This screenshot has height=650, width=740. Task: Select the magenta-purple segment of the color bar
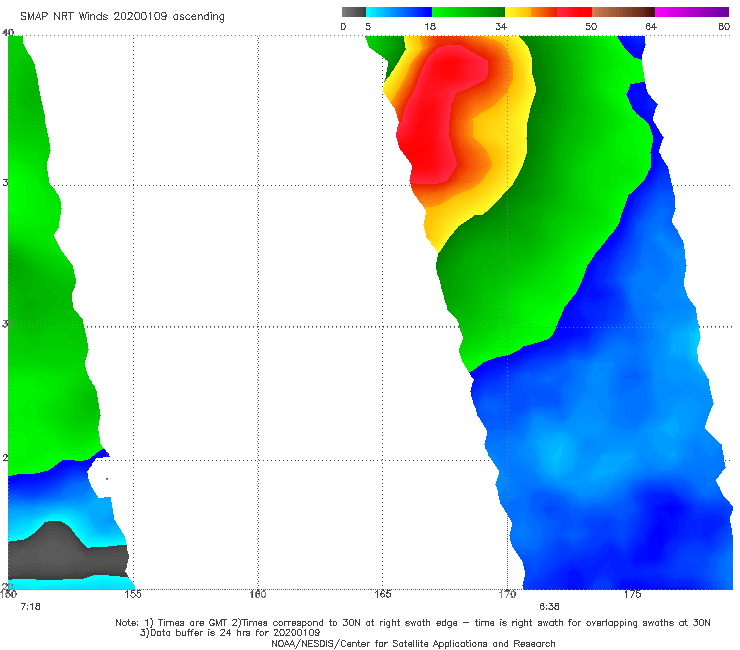pos(692,12)
